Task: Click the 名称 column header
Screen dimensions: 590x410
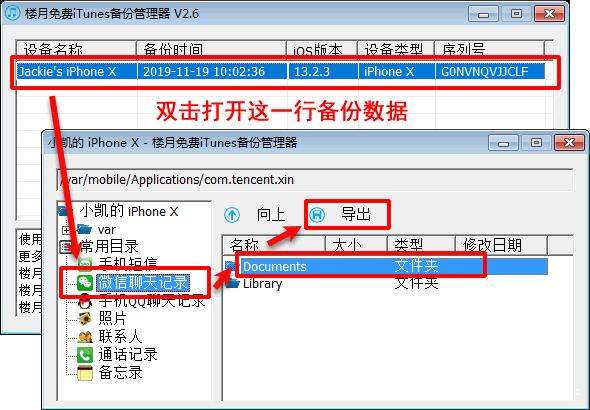Action: pyautogui.click(x=274, y=245)
